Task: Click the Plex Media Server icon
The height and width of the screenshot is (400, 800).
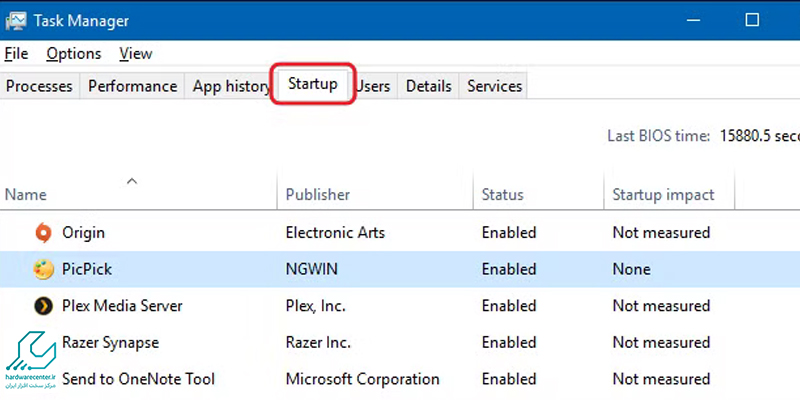Action: 43,306
